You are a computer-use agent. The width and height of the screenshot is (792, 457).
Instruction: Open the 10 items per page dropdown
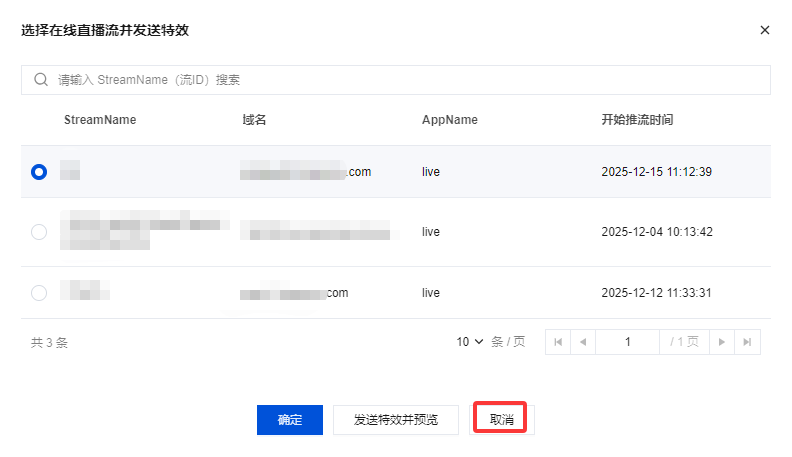(x=470, y=342)
